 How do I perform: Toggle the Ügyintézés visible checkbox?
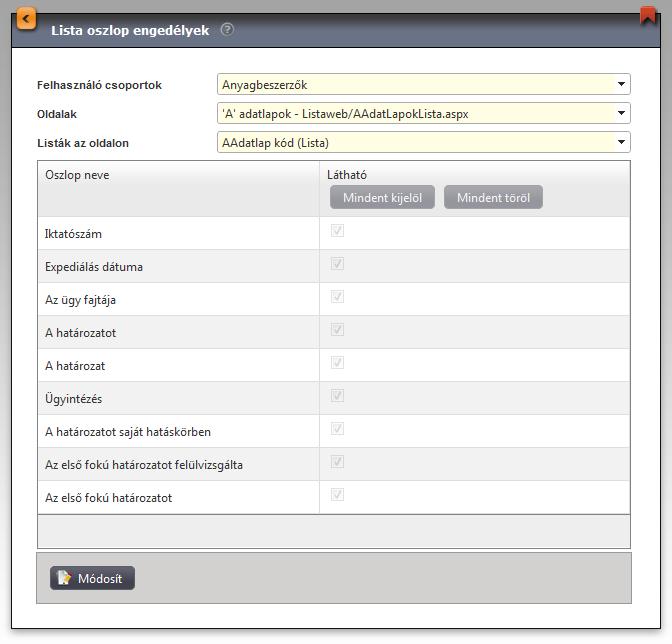tap(337, 395)
